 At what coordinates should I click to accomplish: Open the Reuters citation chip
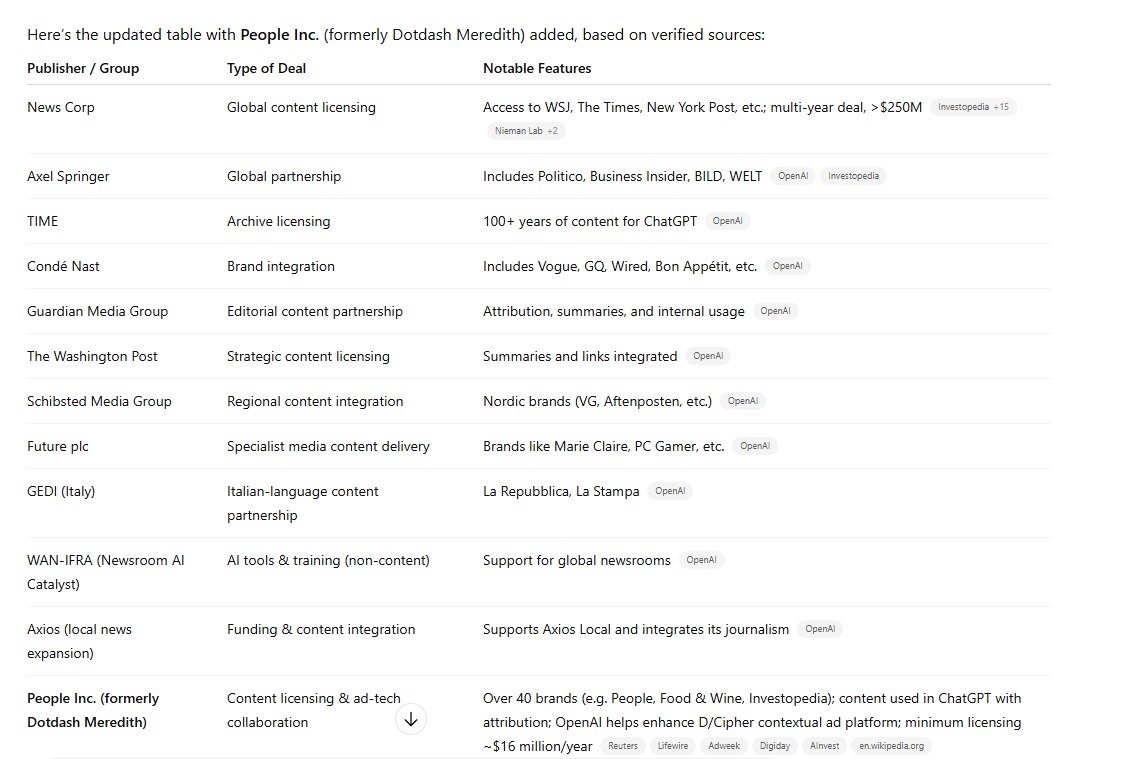click(x=623, y=745)
